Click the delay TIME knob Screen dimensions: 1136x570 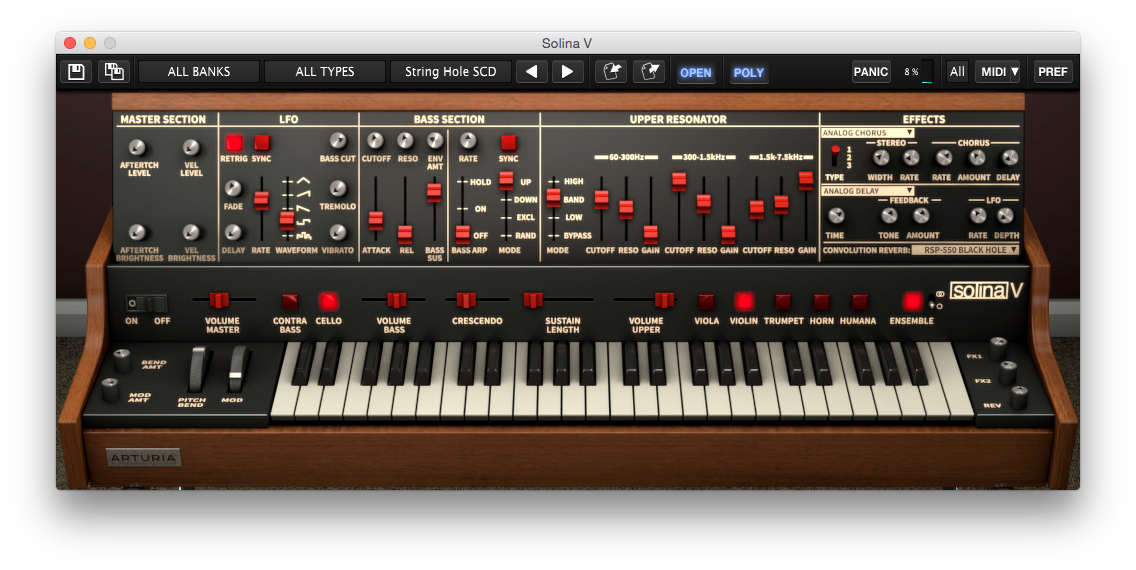point(835,216)
